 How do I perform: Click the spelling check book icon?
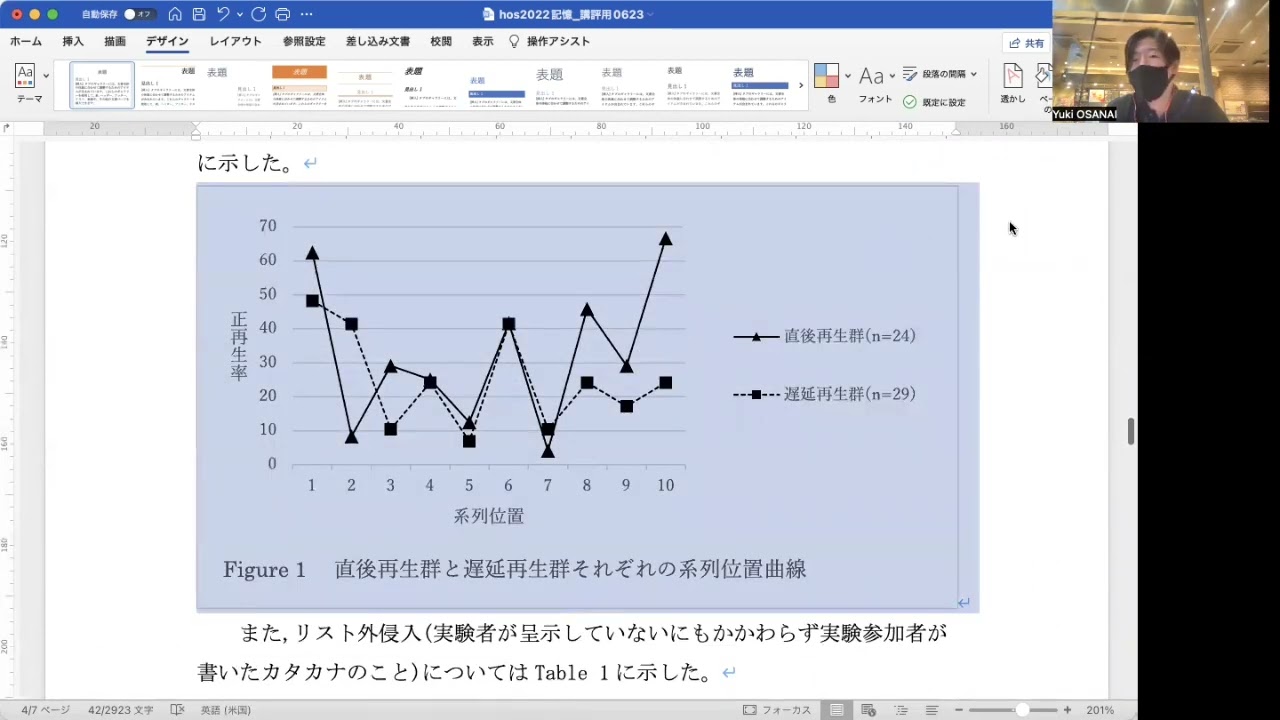pos(177,710)
